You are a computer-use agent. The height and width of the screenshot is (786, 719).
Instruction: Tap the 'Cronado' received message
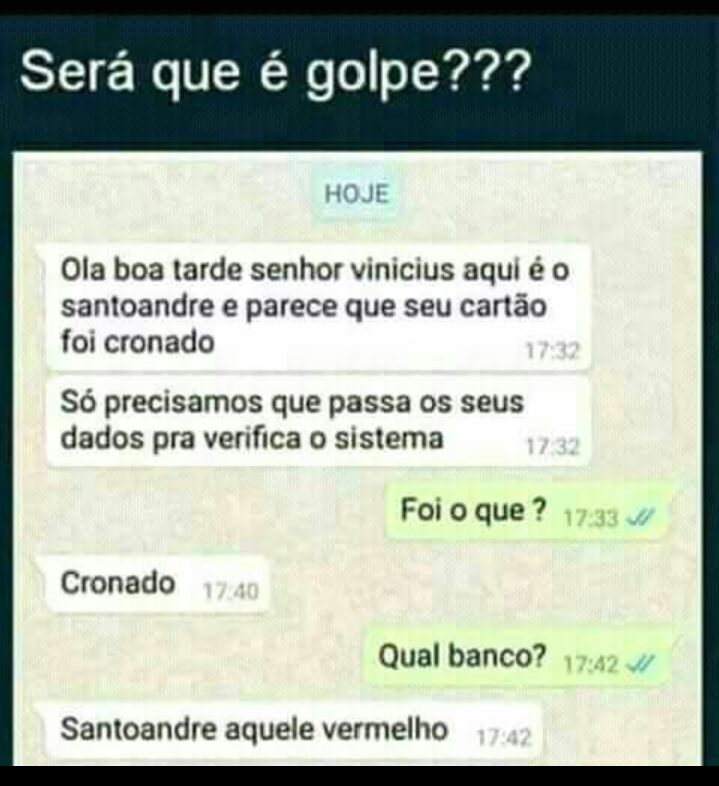point(157,584)
